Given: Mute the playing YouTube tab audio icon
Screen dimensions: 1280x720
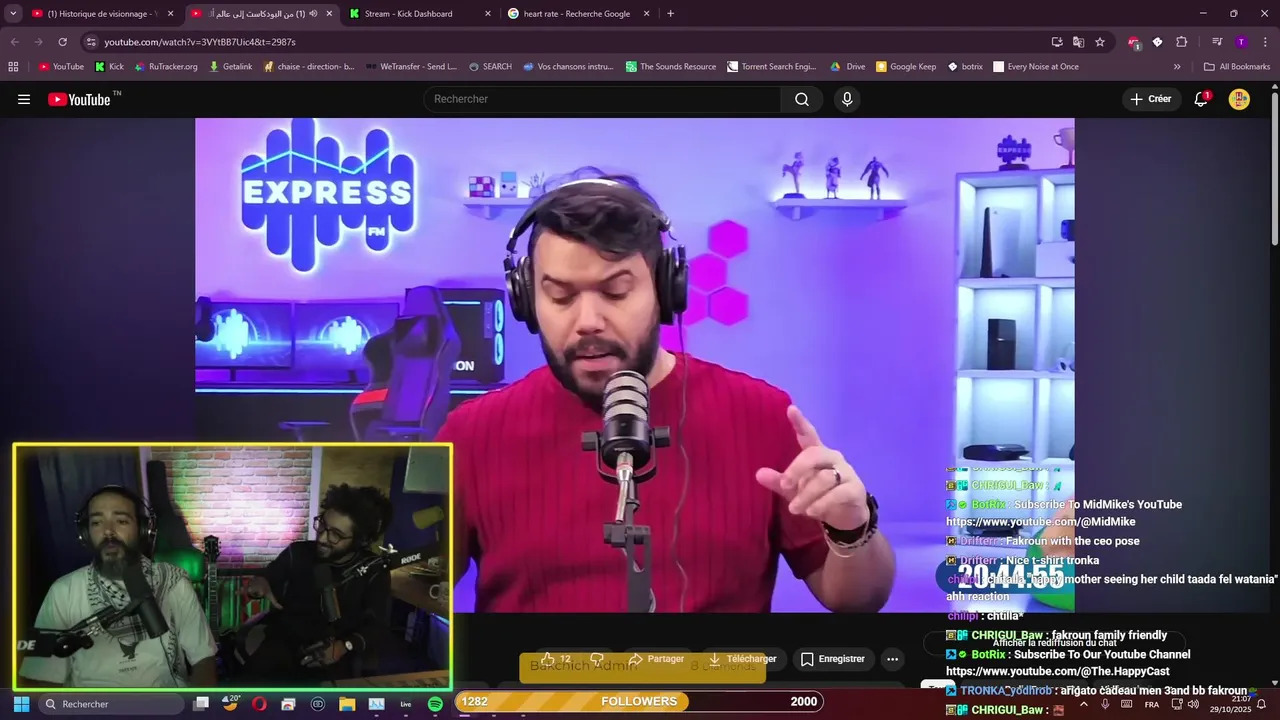Looking at the screenshot, I should pyautogui.click(x=314, y=14).
